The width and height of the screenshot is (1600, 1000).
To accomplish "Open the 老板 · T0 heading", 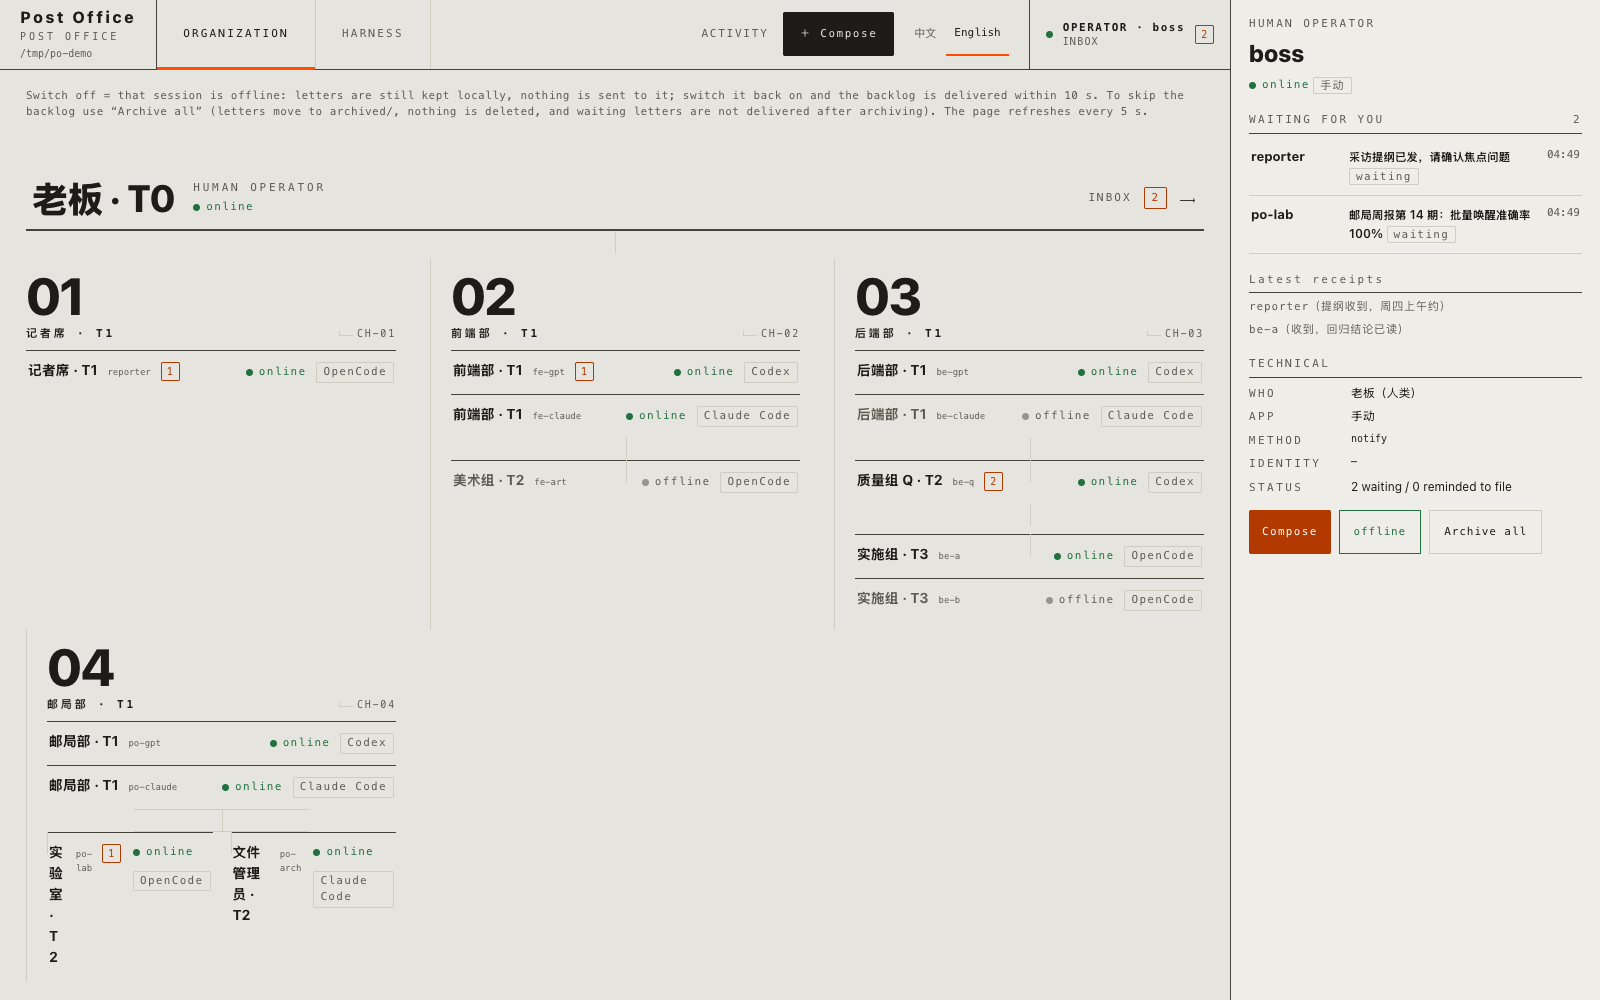I will tap(103, 200).
